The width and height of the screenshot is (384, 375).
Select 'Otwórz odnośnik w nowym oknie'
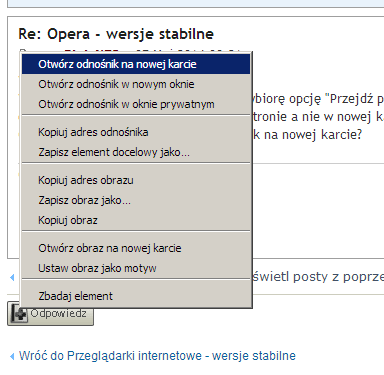(x=136, y=84)
